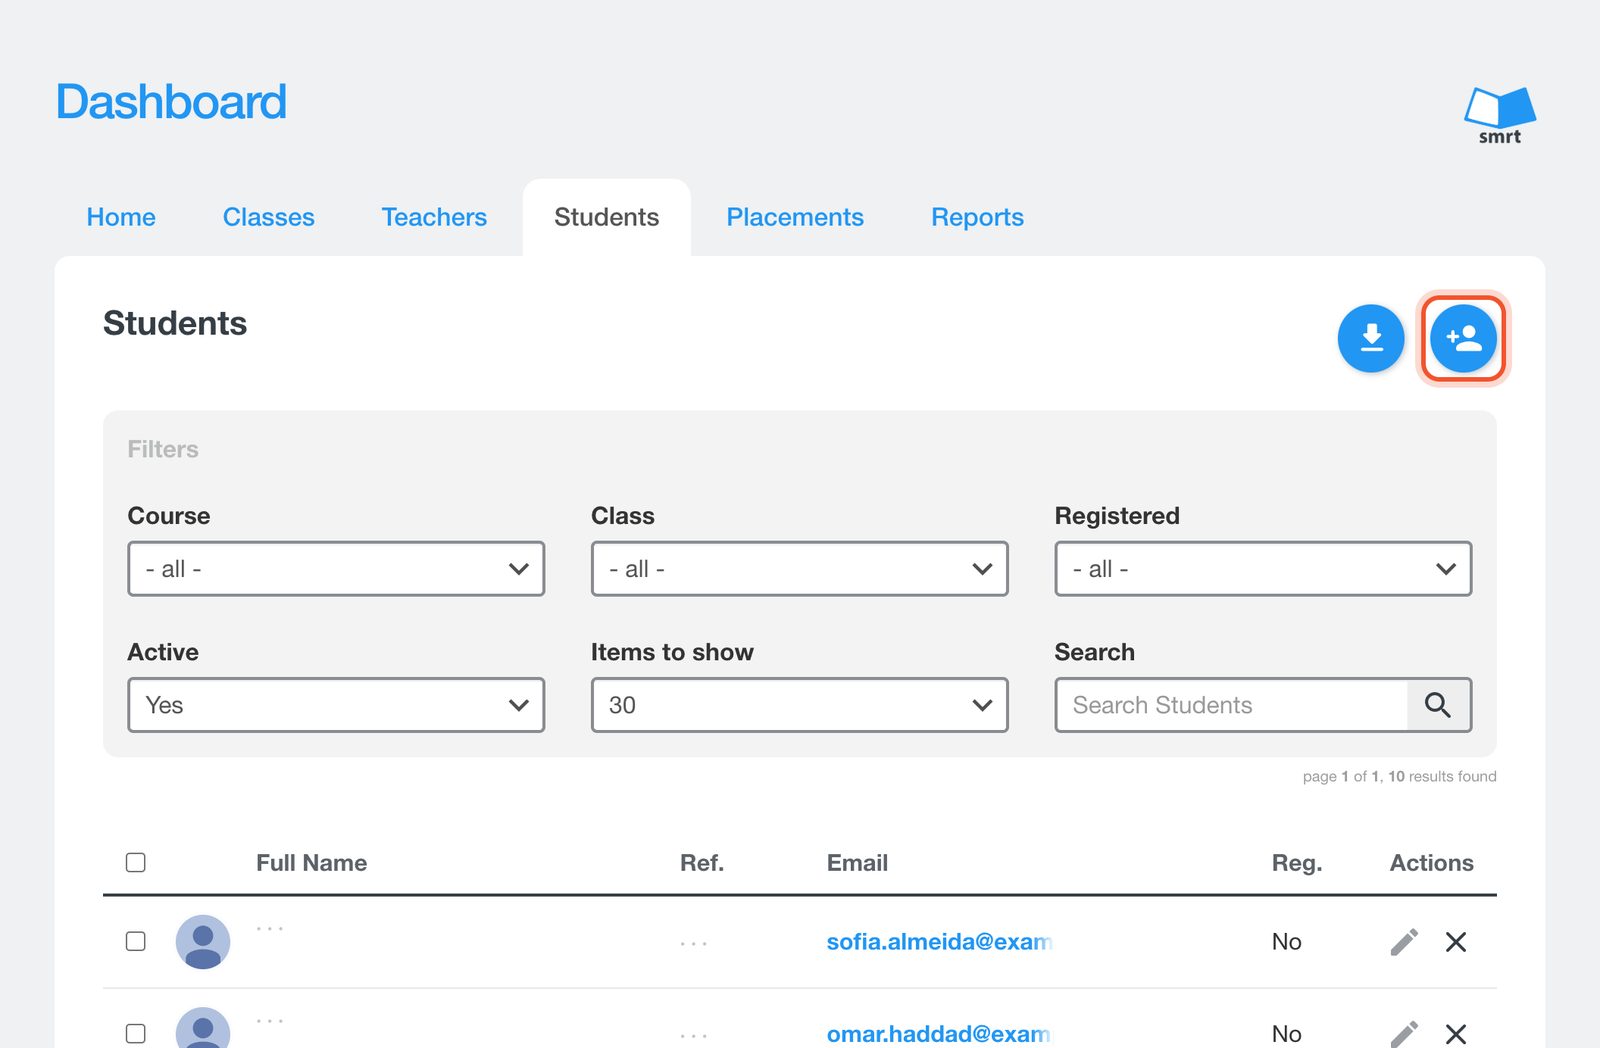Edit the omar.haddad row with pencil icon
The height and width of the screenshot is (1048, 1600).
pos(1404,1034)
